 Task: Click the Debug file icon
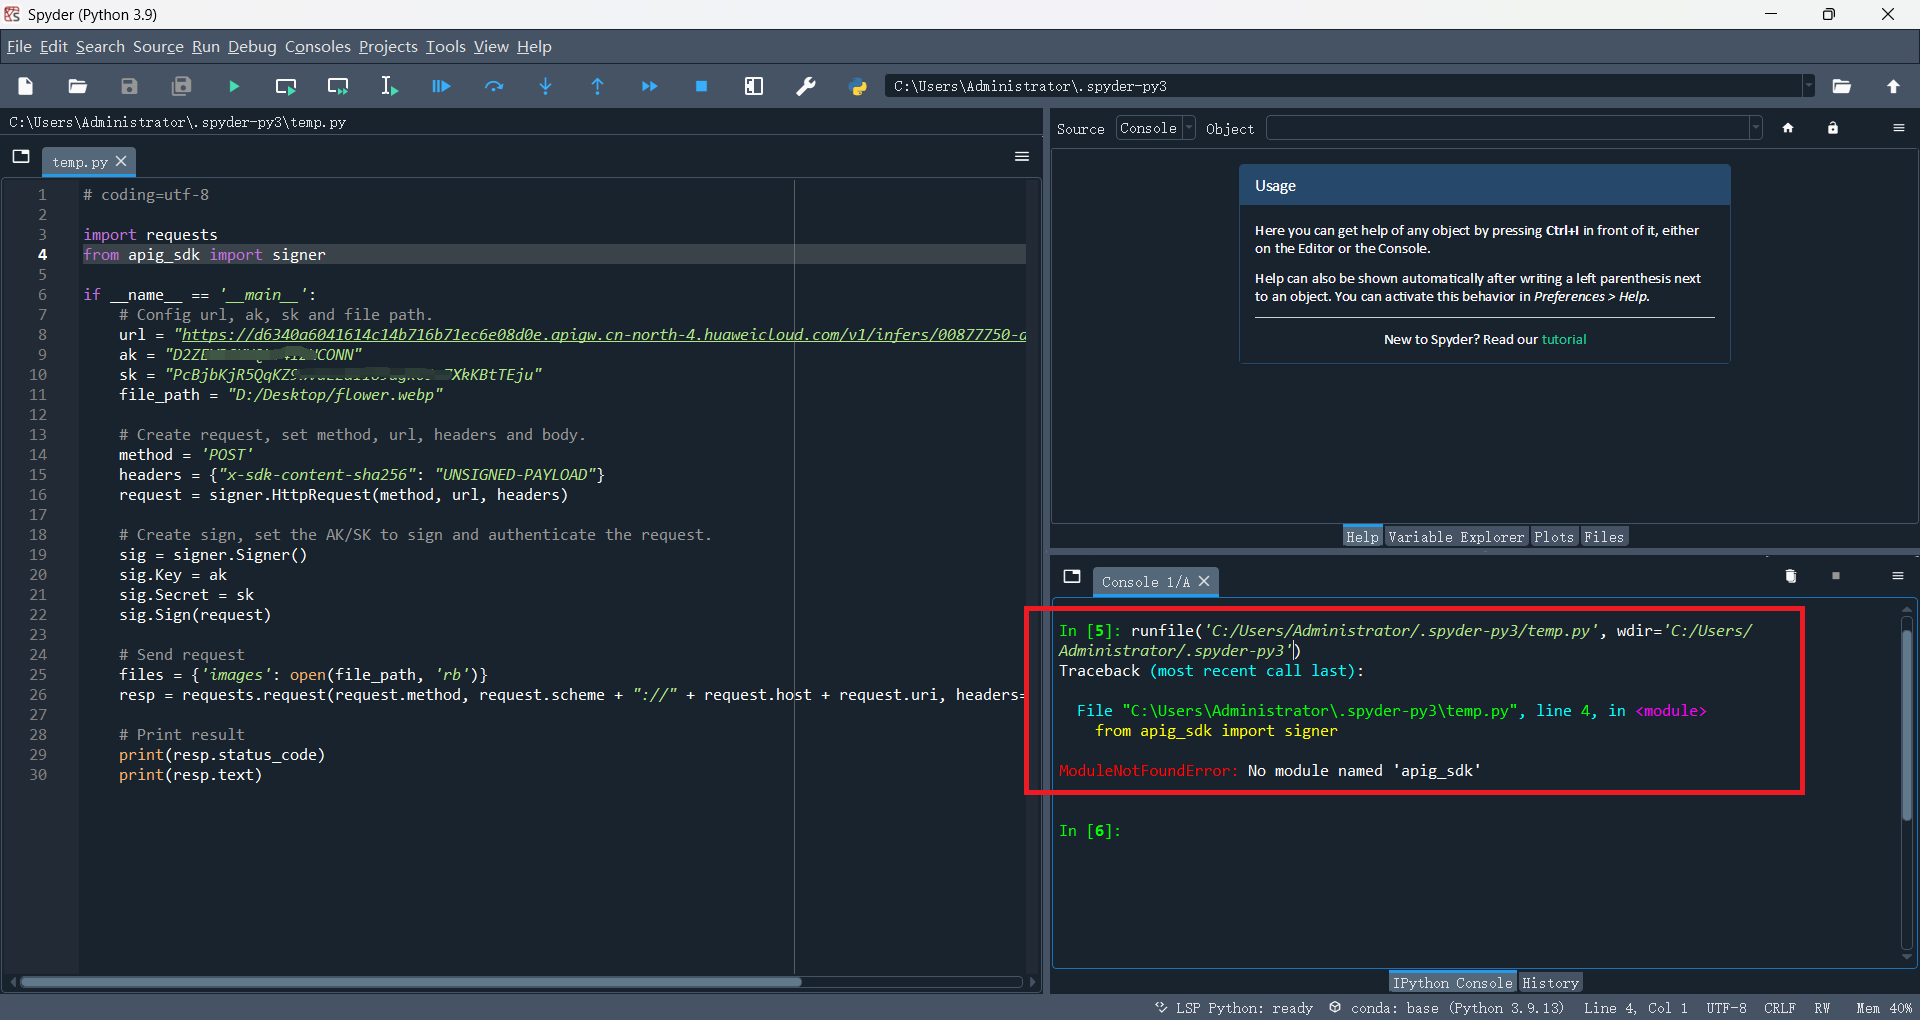coord(441,87)
